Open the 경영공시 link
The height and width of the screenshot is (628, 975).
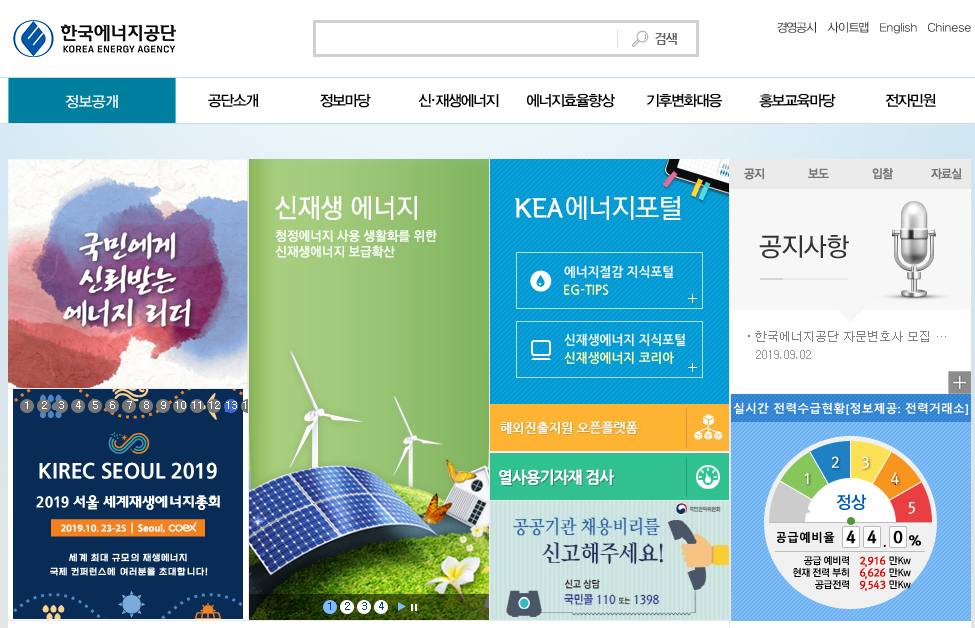pyautogui.click(x=797, y=27)
